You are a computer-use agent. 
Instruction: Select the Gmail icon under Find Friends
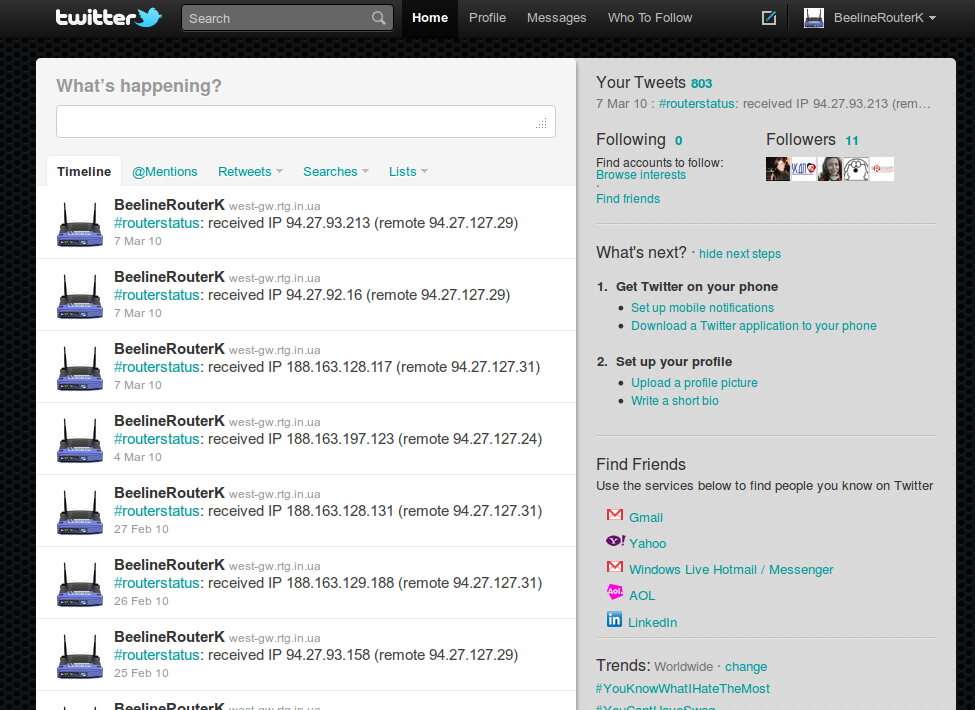tap(615, 516)
